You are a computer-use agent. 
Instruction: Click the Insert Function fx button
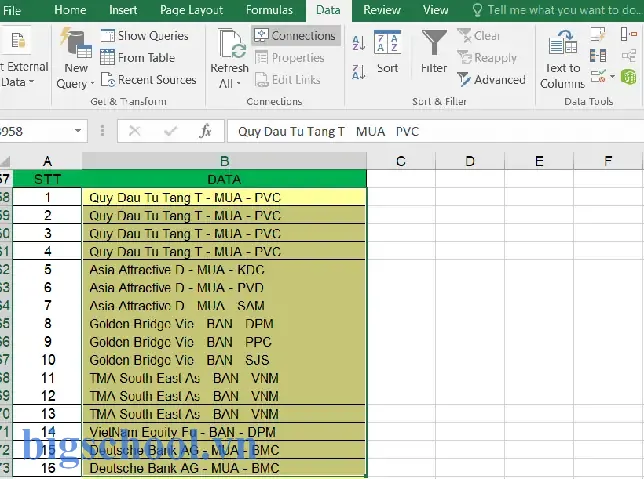tap(205, 131)
